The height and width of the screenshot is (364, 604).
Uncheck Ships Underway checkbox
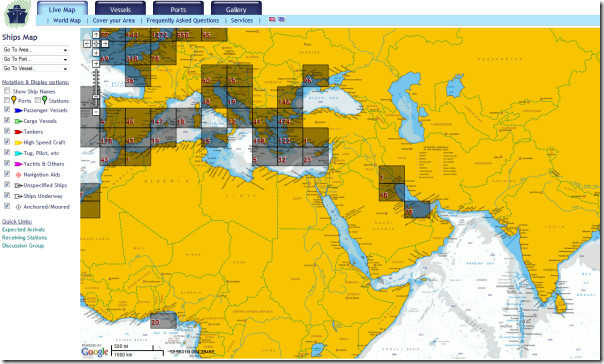point(7,196)
